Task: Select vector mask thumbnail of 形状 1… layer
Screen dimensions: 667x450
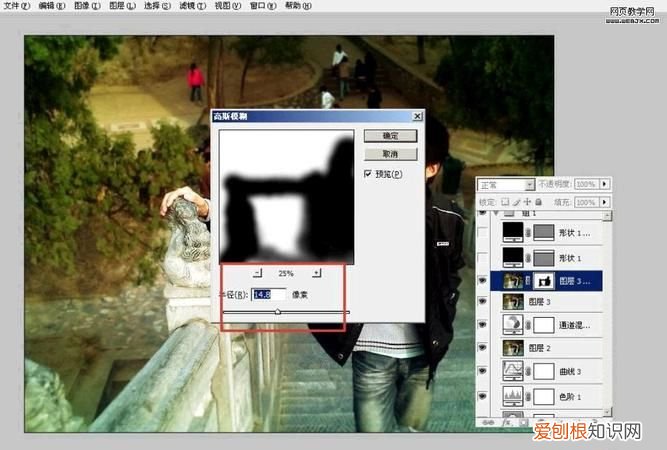Action: coord(544,233)
